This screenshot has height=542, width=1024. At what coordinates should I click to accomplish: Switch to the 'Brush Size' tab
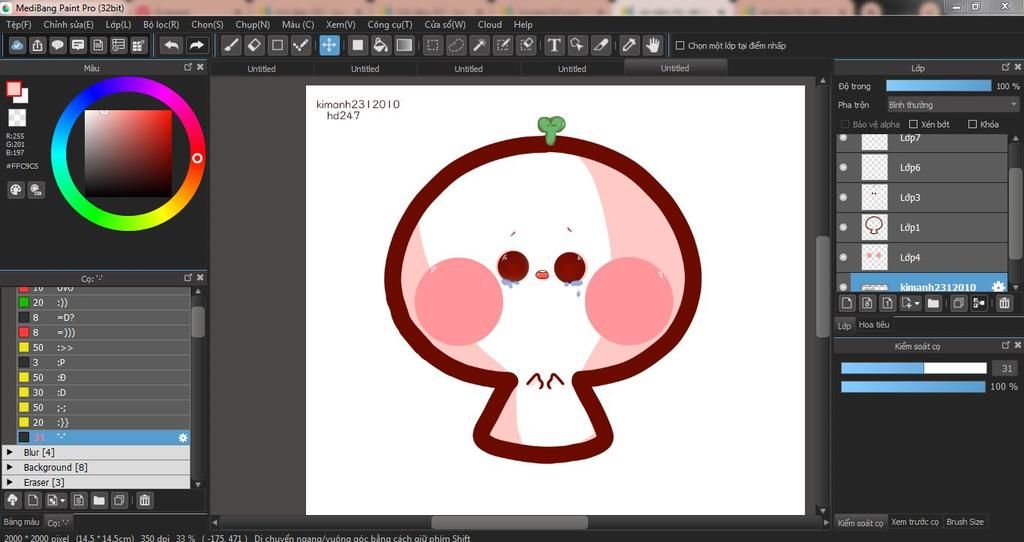click(x=965, y=522)
